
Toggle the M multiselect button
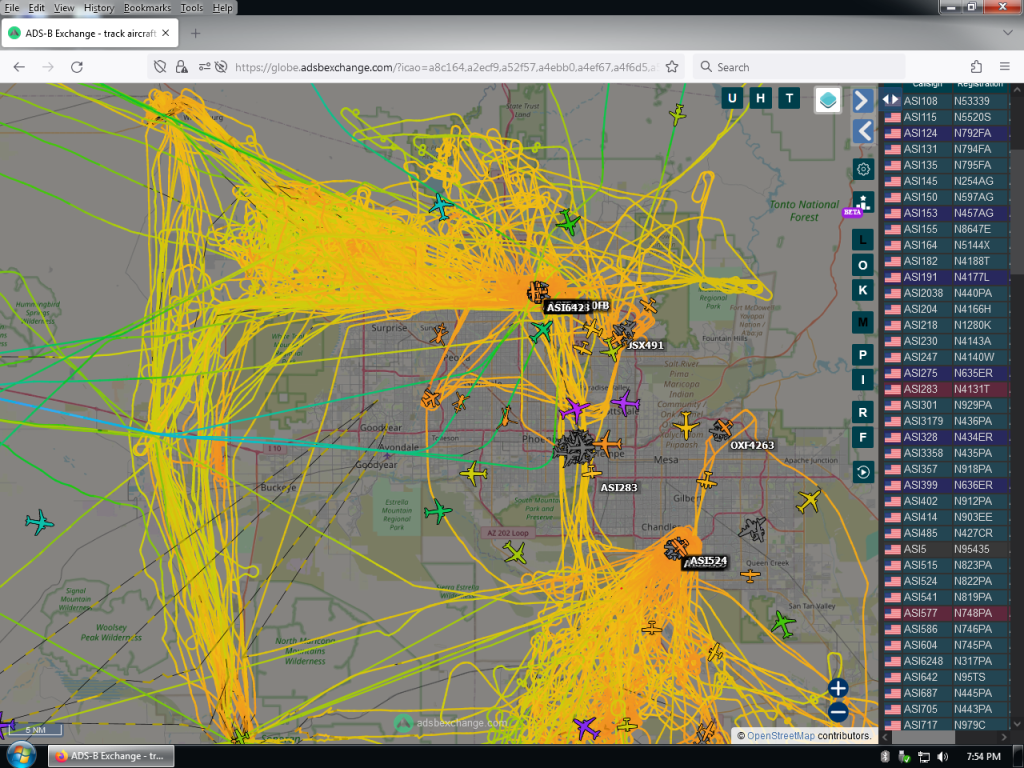coord(863,322)
